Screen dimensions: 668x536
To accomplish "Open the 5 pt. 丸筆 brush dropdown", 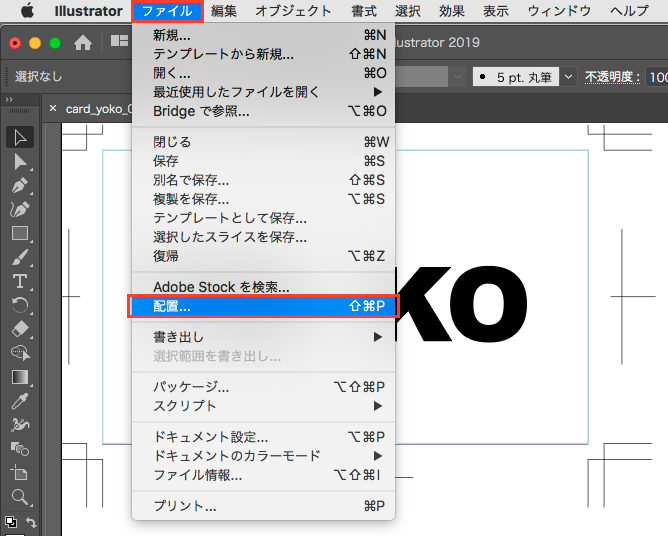I will (x=568, y=76).
